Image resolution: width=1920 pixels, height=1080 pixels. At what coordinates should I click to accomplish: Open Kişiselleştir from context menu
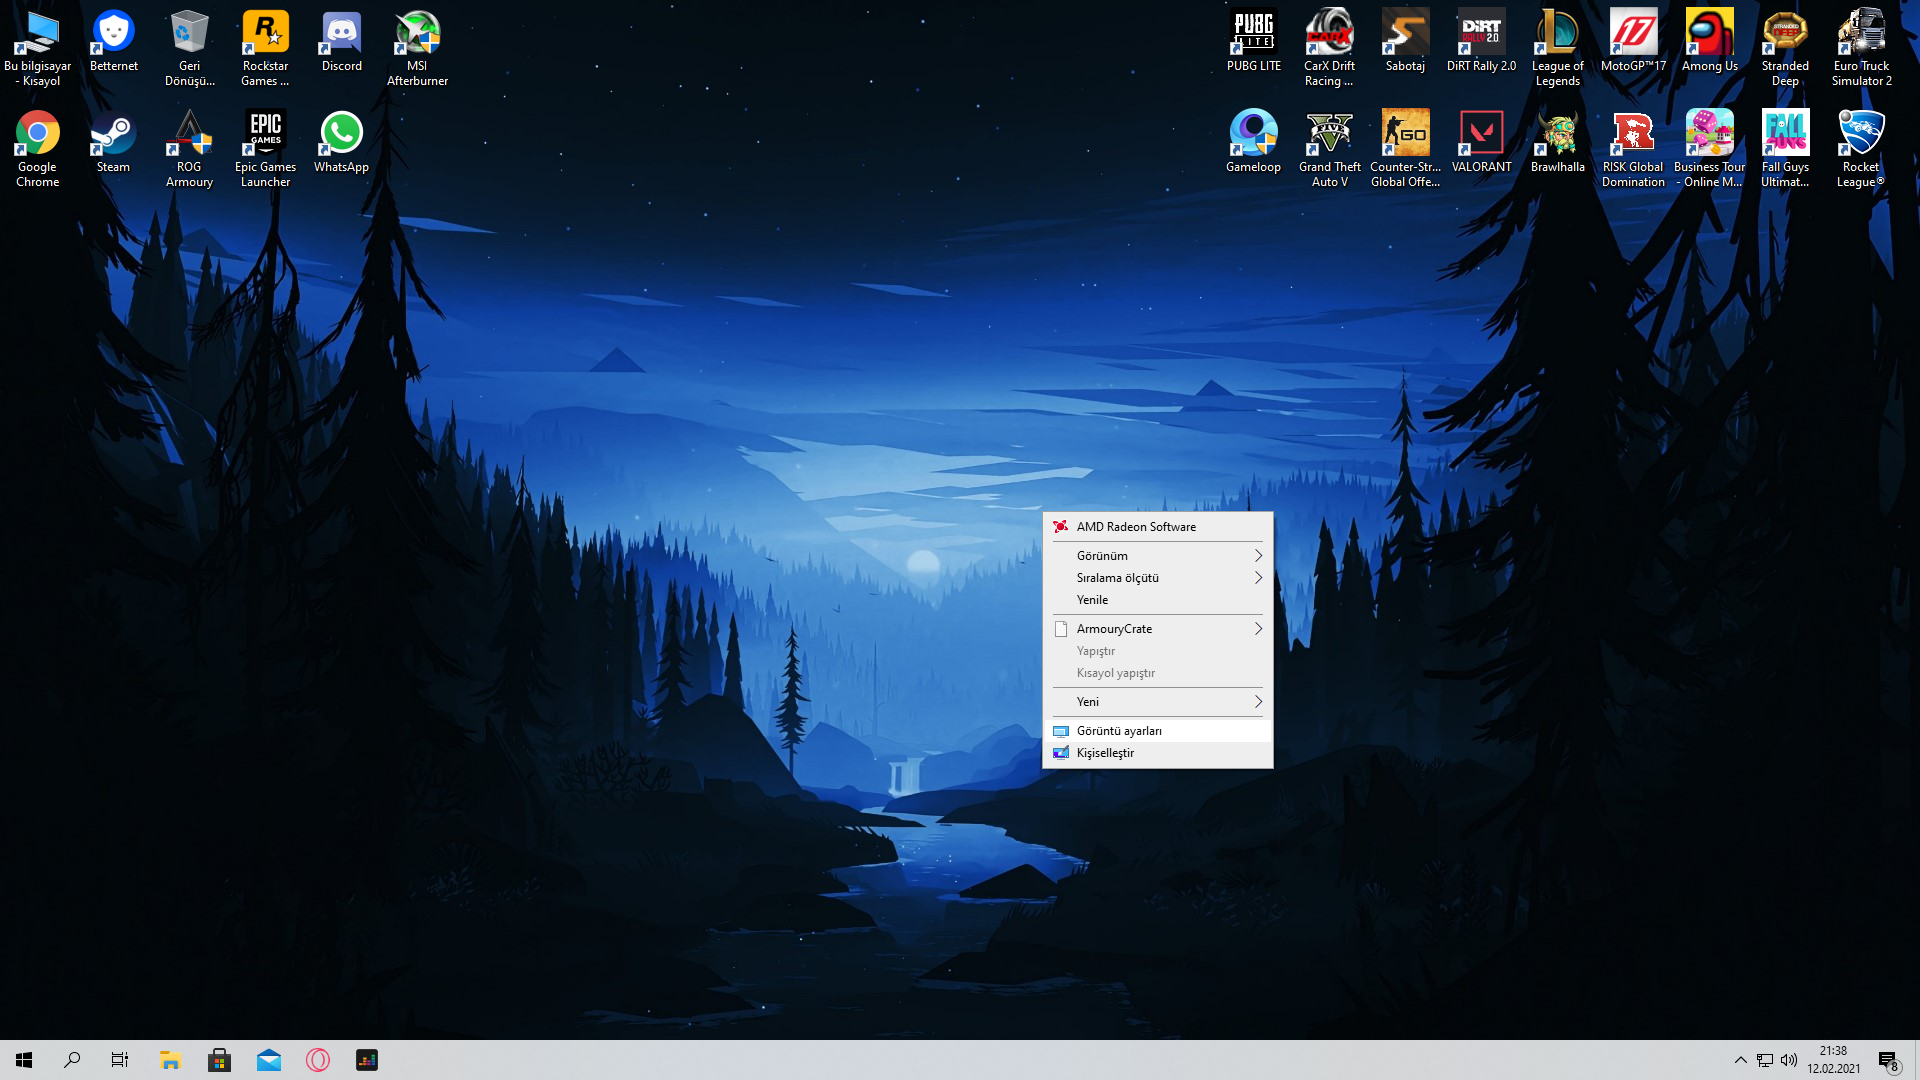[x=1158, y=753]
